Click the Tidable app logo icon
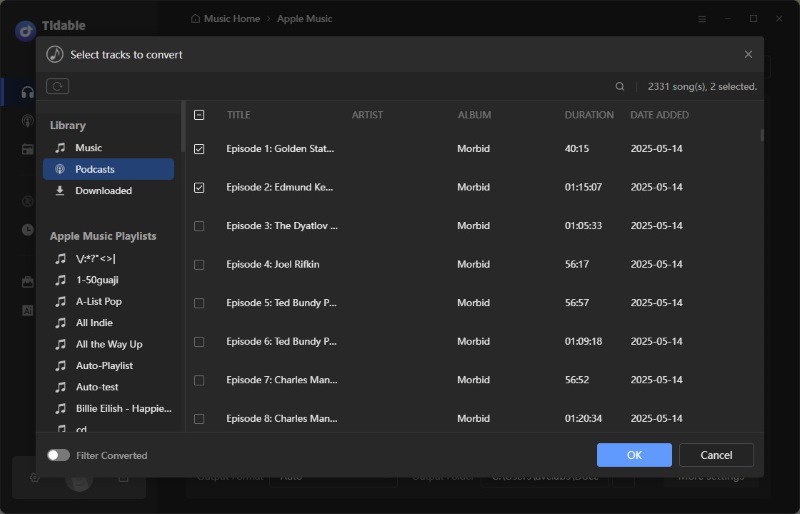The height and width of the screenshot is (514, 800). point(25,30)
